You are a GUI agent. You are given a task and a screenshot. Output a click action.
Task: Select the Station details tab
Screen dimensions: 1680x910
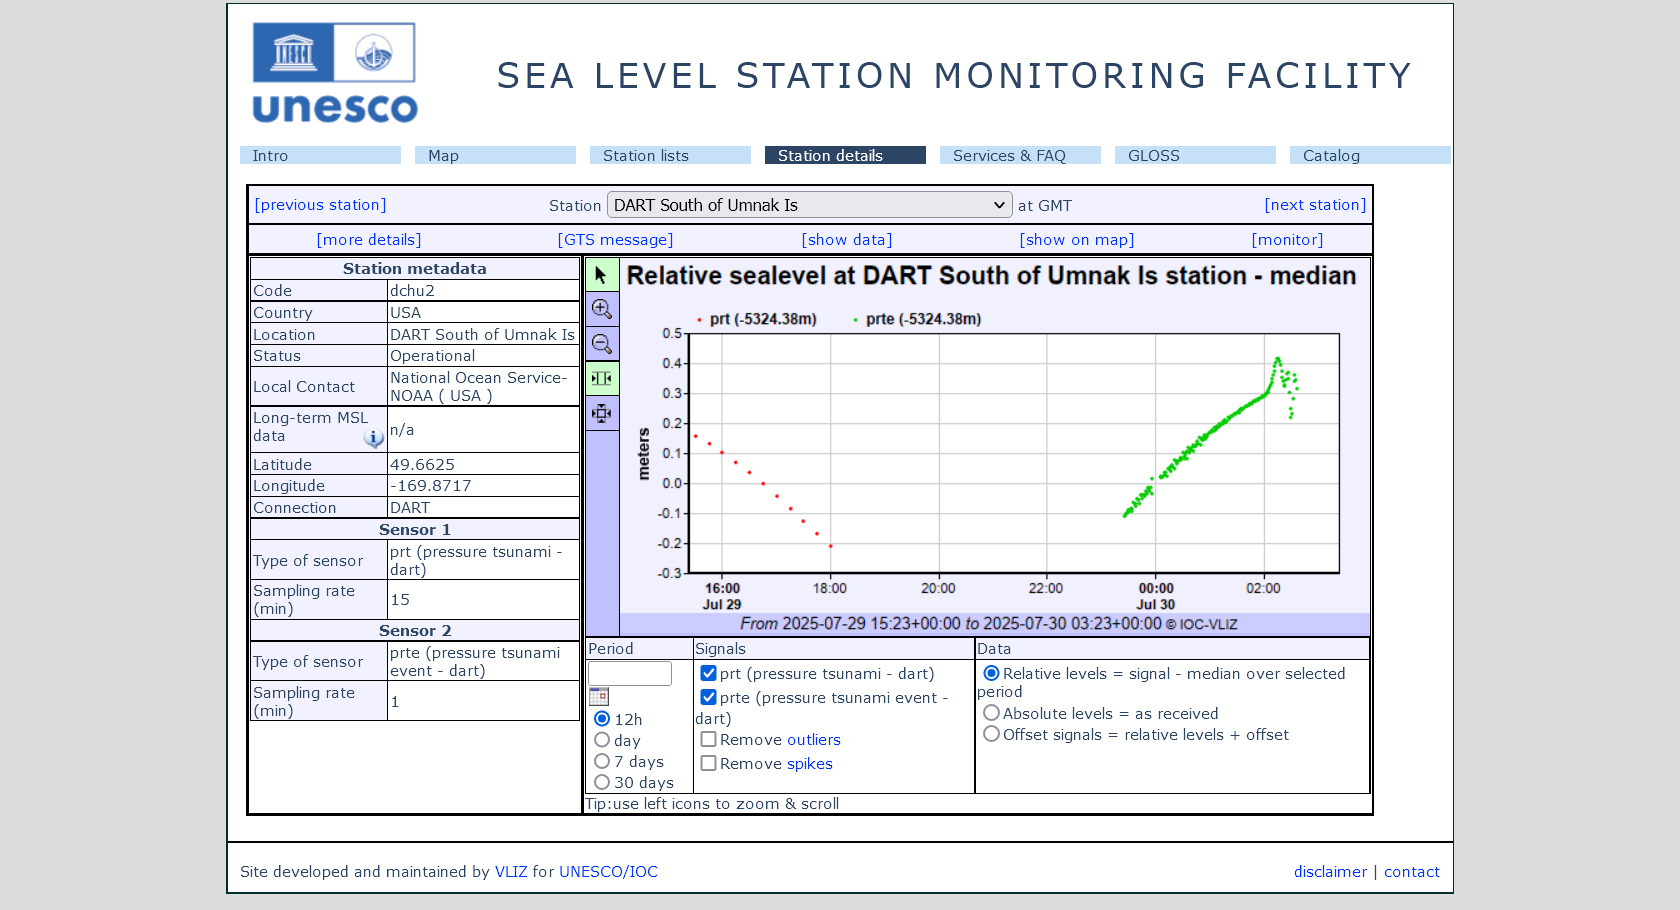pyautogui.click(x=845, y=155)
